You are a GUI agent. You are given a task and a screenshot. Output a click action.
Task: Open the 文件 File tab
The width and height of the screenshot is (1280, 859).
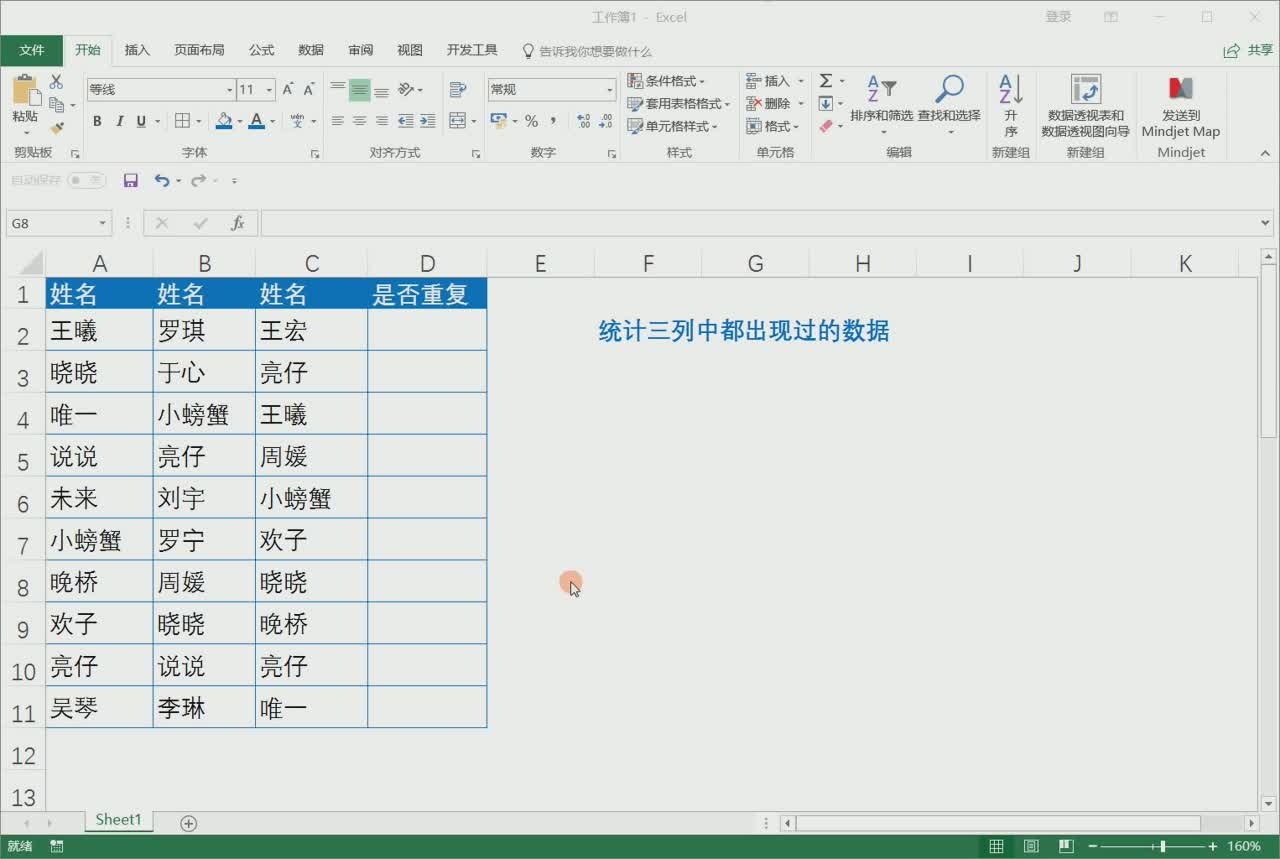coord(32,50)
